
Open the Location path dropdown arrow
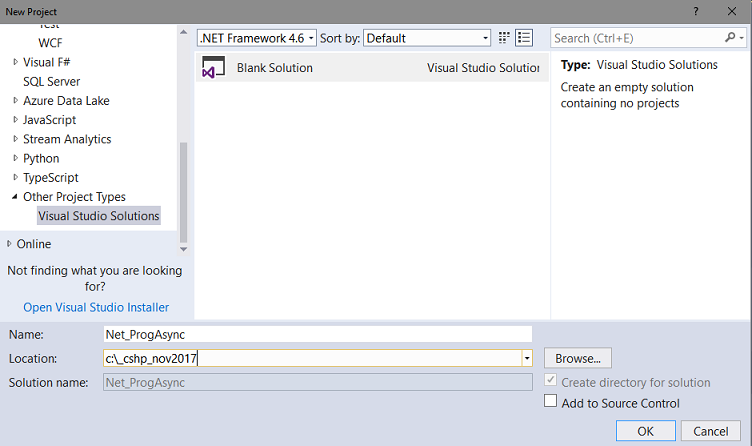tap(527, 358)
